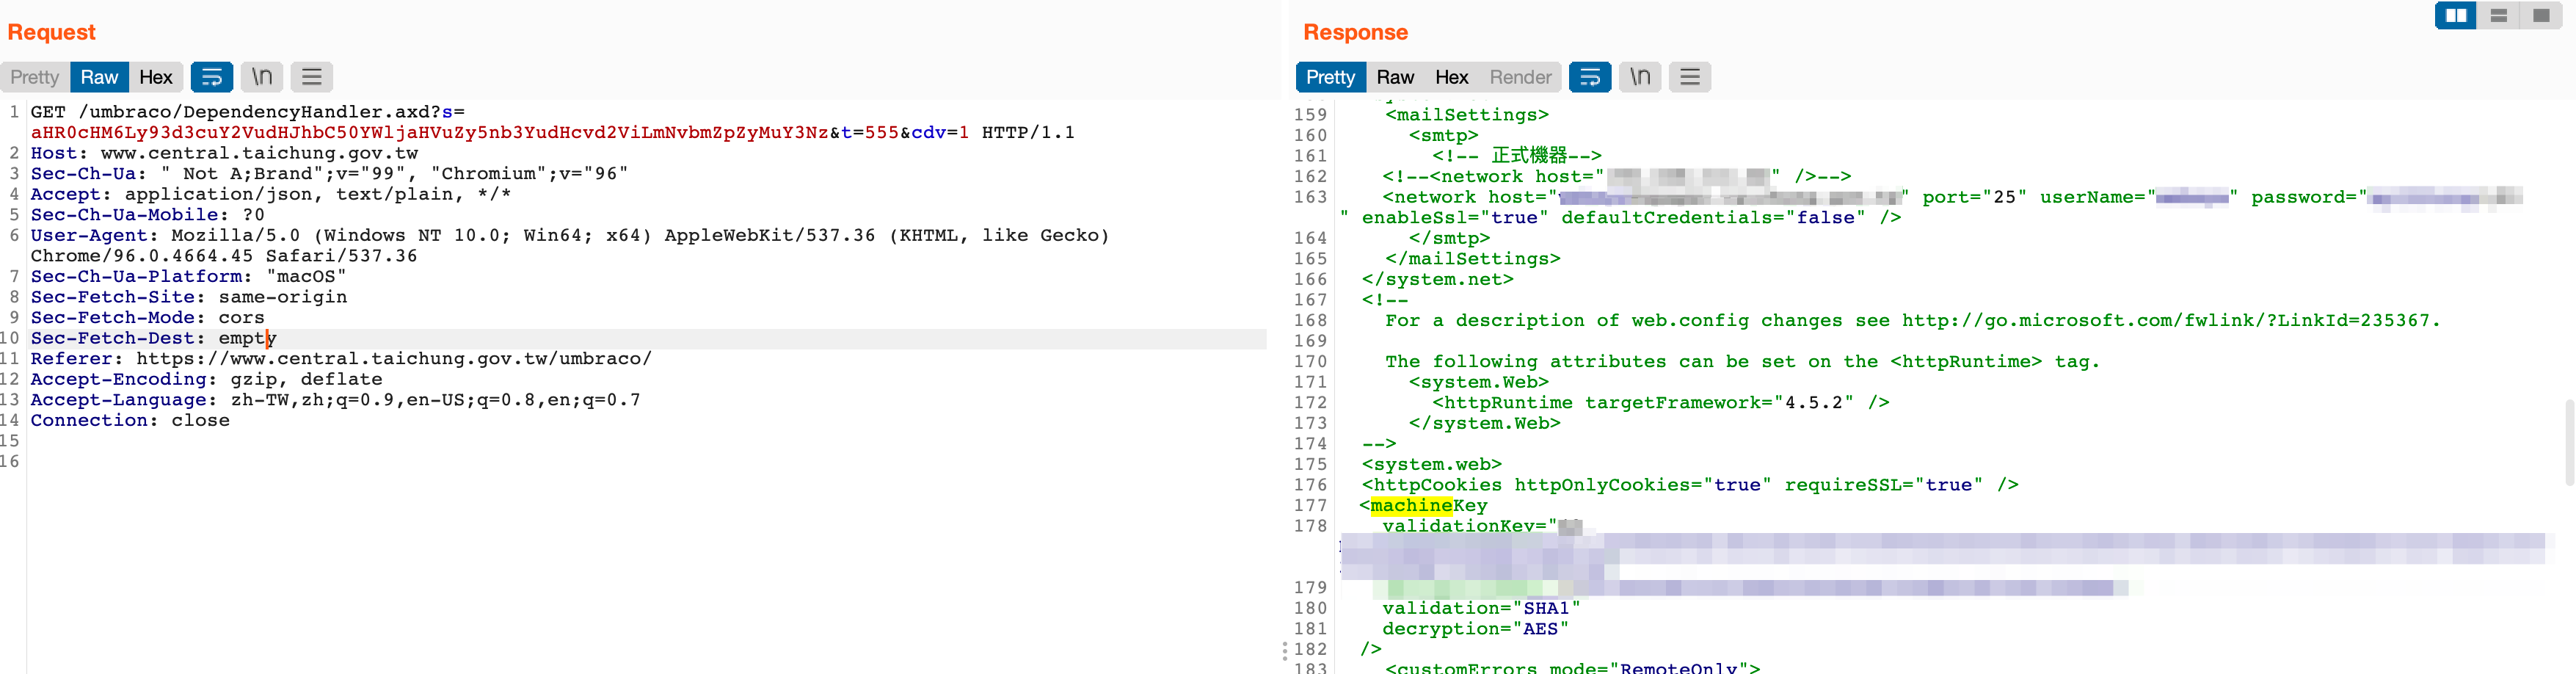Image resolution: width=2576 pixels, height=674 pixels.
Task: Click "The following attributes can be set" comment line
Action: coord(1743,361)
